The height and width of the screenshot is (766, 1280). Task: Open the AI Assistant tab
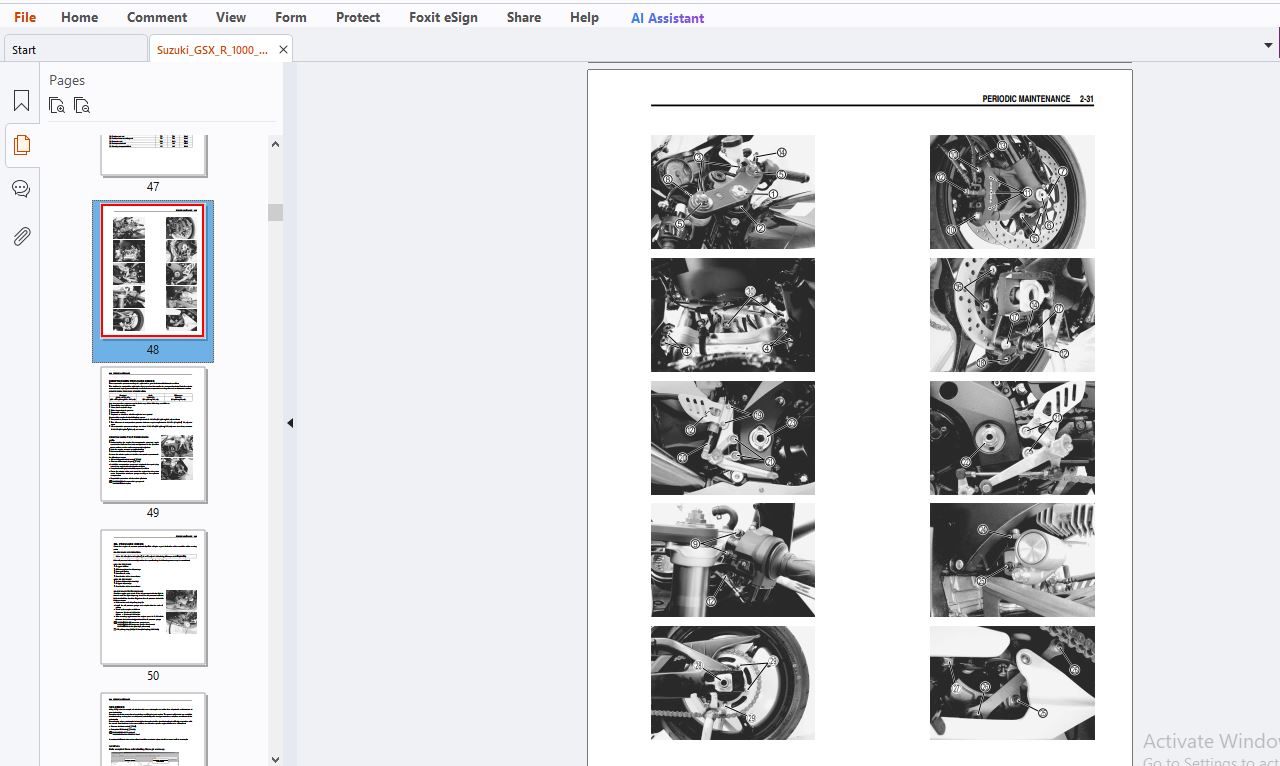click(667, 18)
